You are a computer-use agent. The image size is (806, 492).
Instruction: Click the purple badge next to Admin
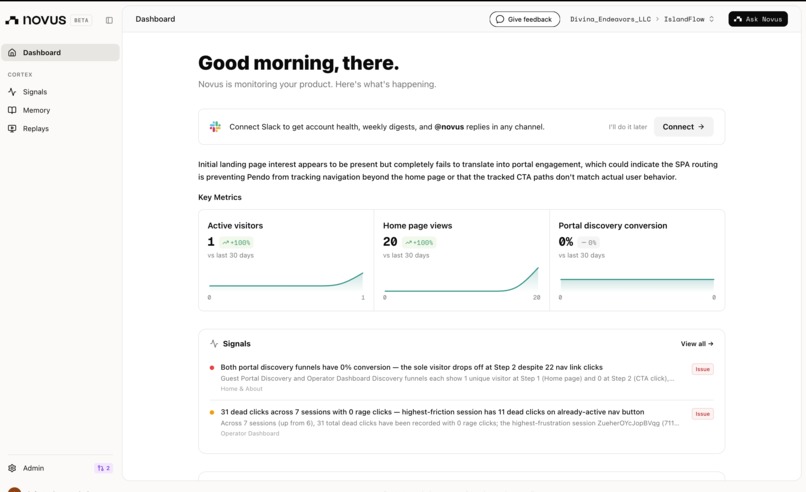103,468
